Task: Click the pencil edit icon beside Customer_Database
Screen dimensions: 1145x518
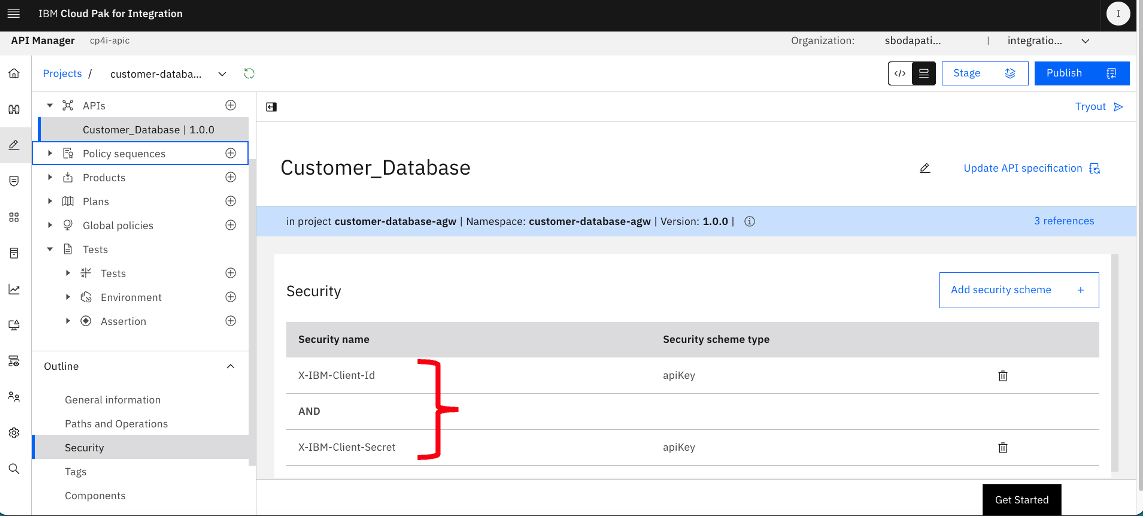Action: point(924,169)
